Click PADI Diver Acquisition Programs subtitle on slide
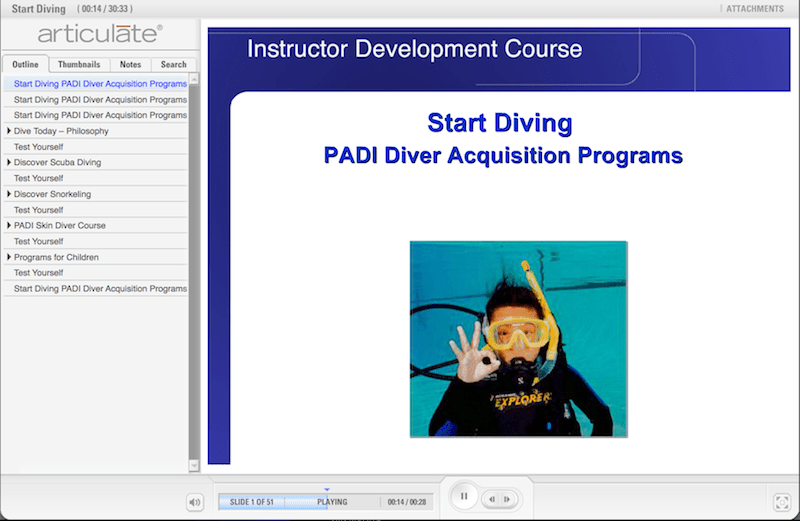800x521 pixels. [x=503, y=156]
